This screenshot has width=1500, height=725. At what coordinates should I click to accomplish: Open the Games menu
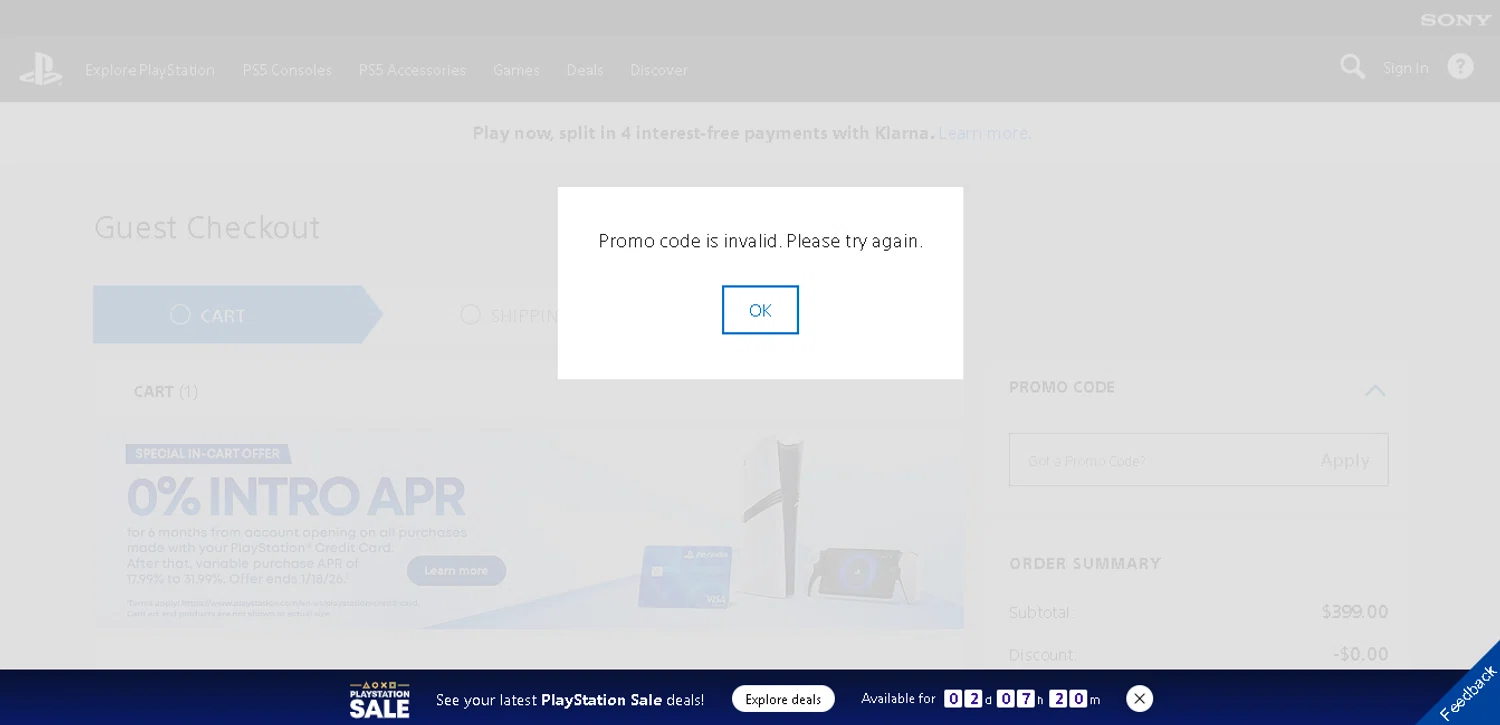pyautogui.click(x=516, y=70)
